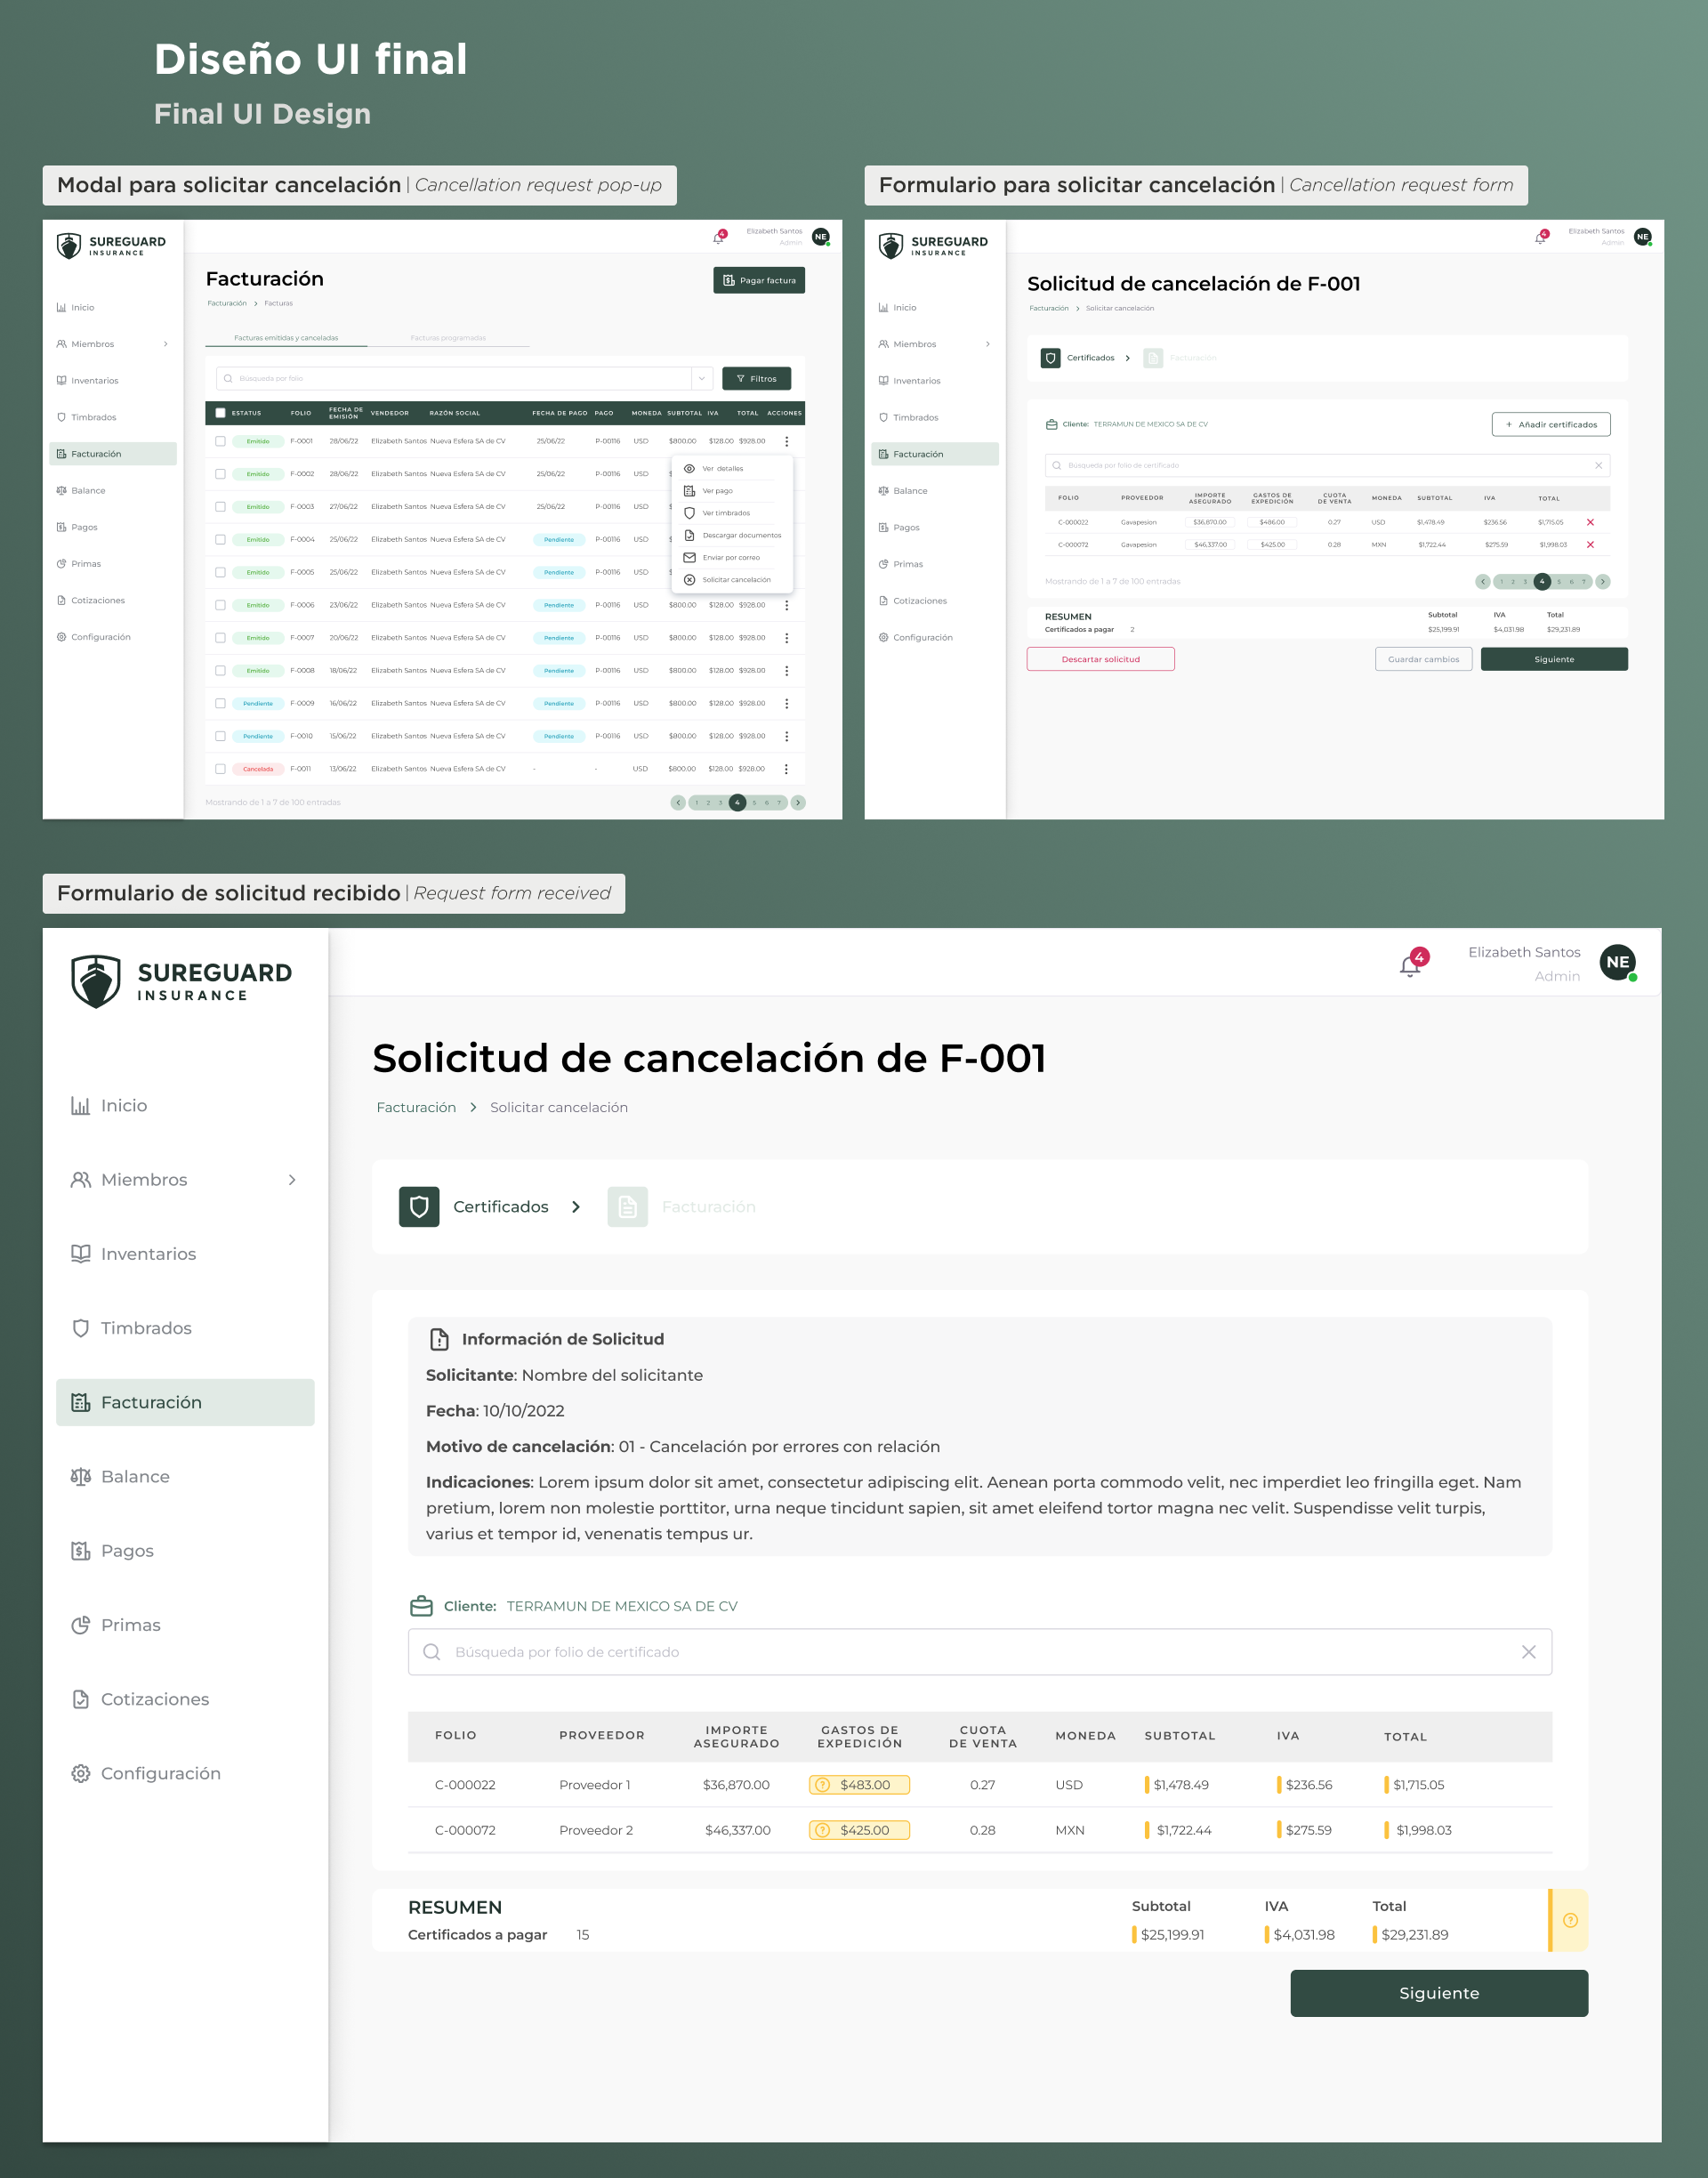Image resolution: width=1708 pixels, height=2178 pixels.
Task: Click the Añadir certificados button
Action: point(1550,424)
